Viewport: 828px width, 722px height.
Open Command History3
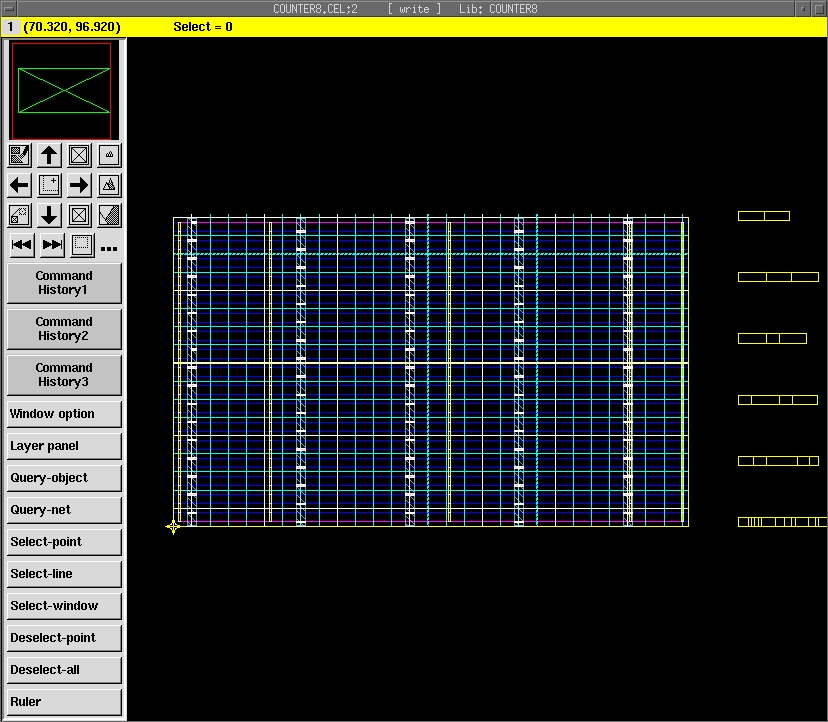pos(64,375)
